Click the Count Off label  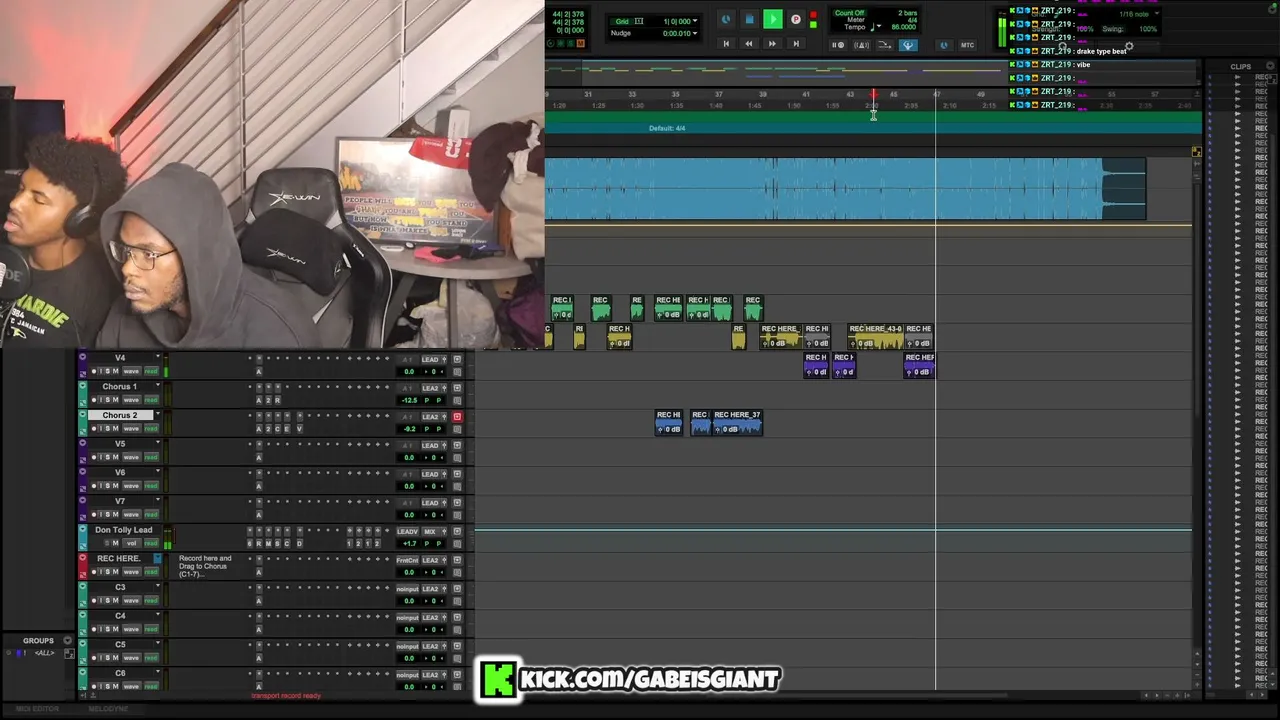849,13
